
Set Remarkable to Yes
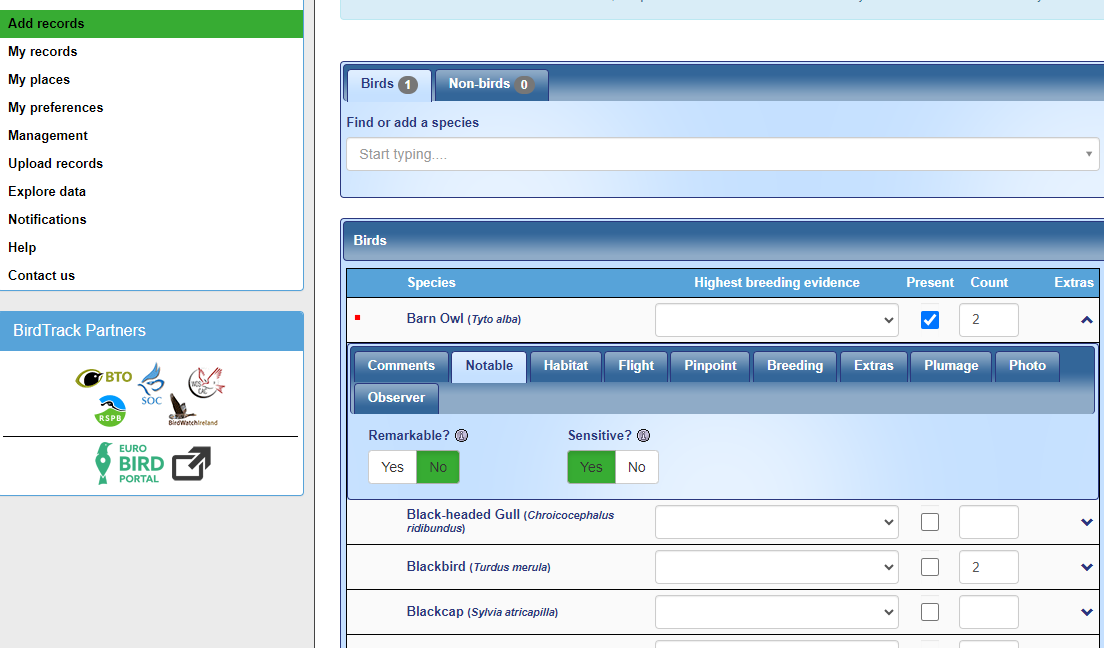click(x=392, y=467)
